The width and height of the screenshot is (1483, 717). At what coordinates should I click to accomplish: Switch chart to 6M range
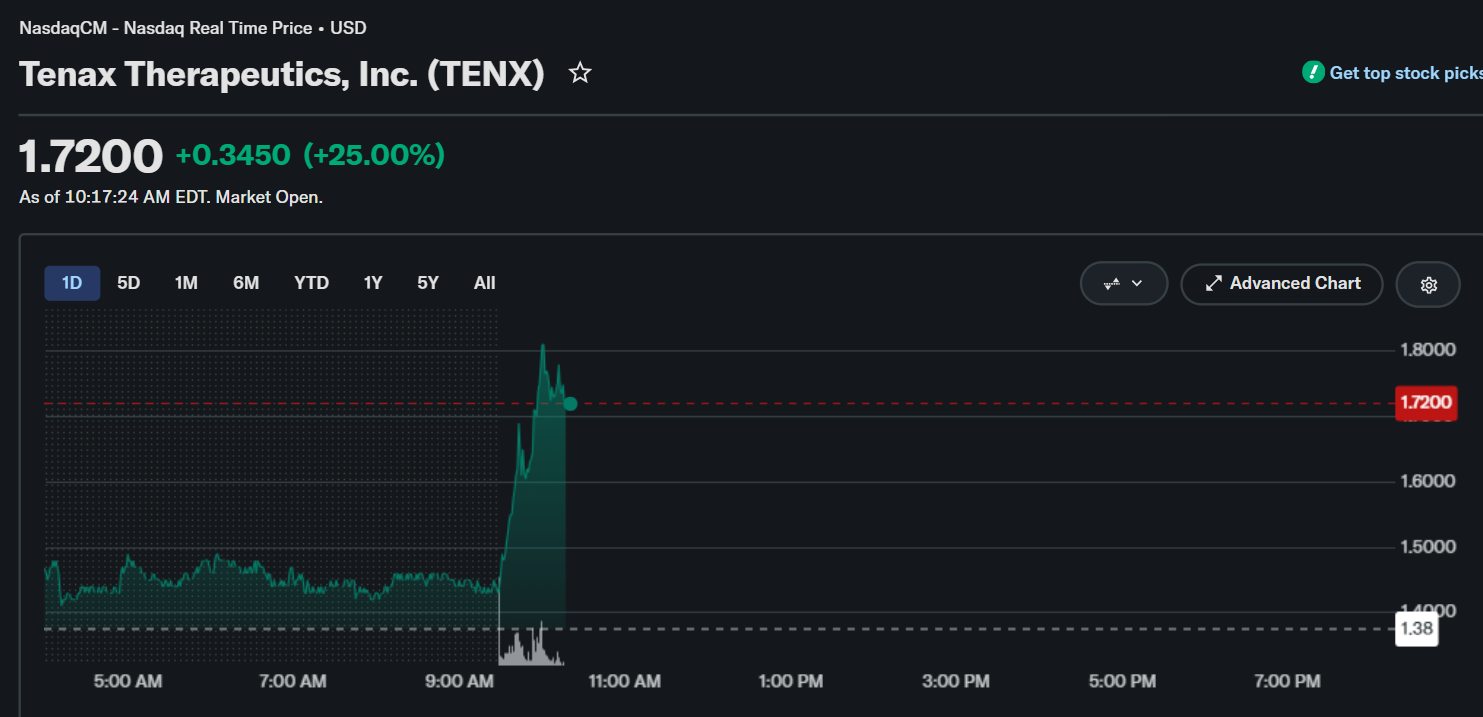[x=246, y=283]
